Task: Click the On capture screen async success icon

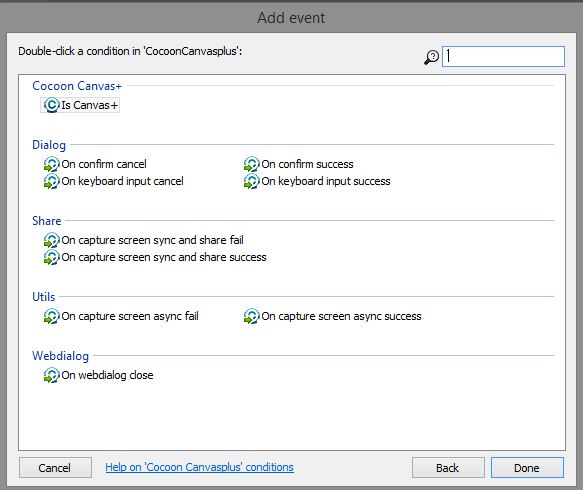Action: pyautogui.click(x=251, y=316)
